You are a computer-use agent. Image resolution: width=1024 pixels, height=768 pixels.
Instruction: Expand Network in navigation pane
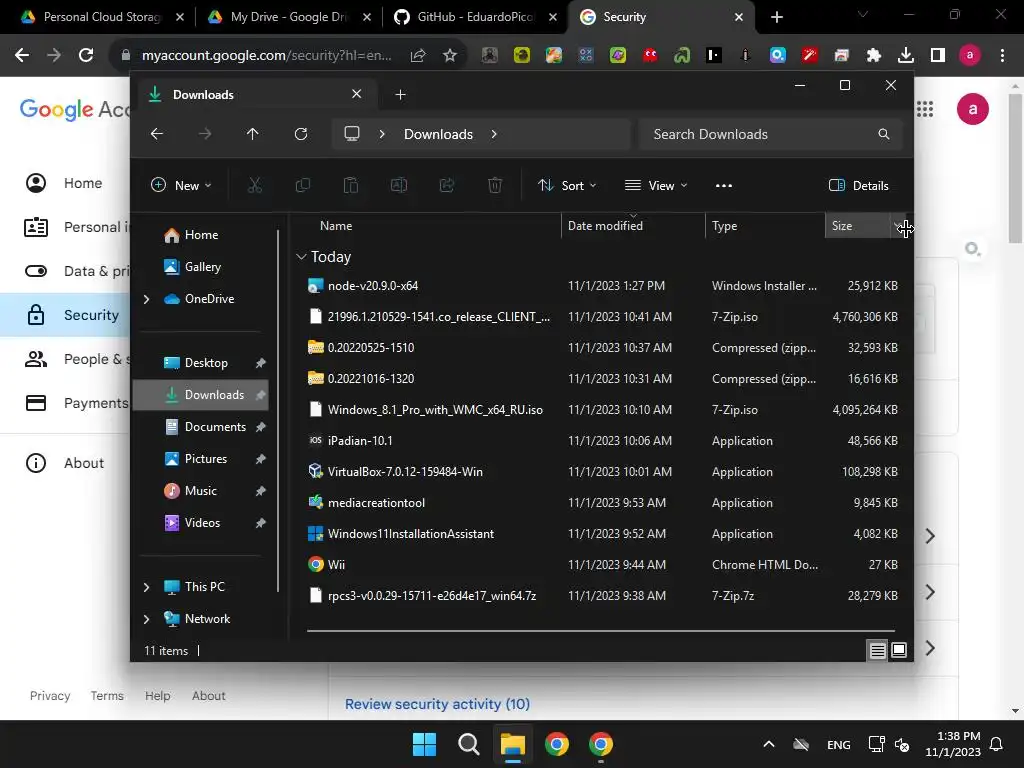pyautogui.click(x=146, y=619)
